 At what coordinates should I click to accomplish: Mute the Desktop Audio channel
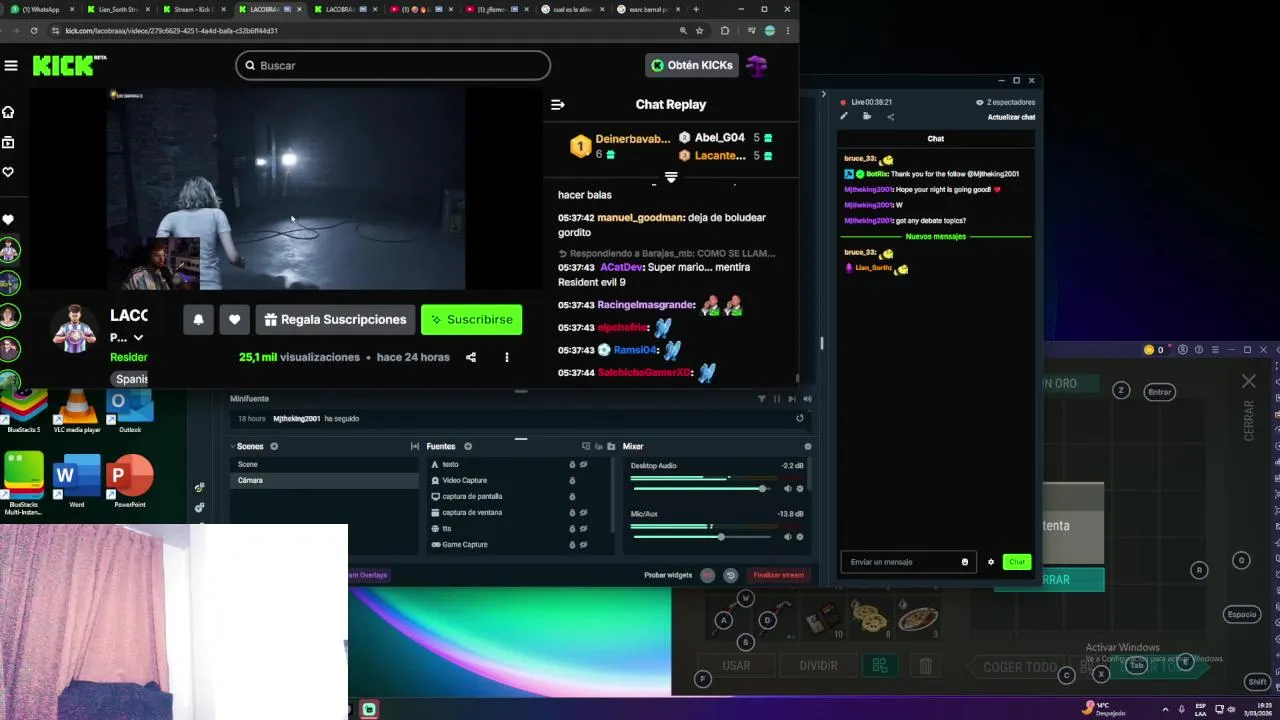pos(787,488)
